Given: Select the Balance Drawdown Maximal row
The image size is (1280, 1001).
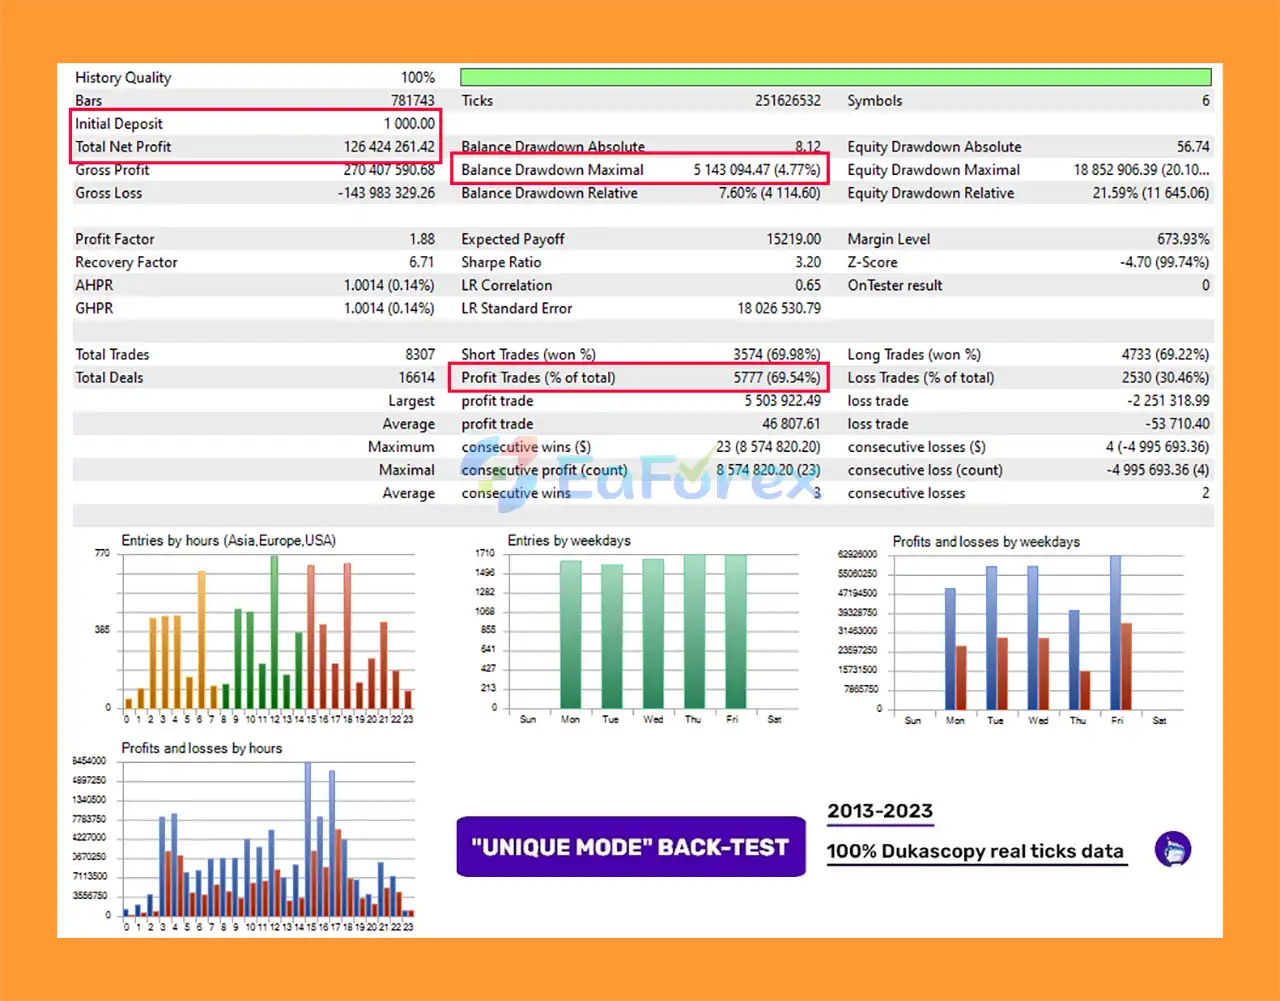Looking at the screenshot, I should point(640,170).
